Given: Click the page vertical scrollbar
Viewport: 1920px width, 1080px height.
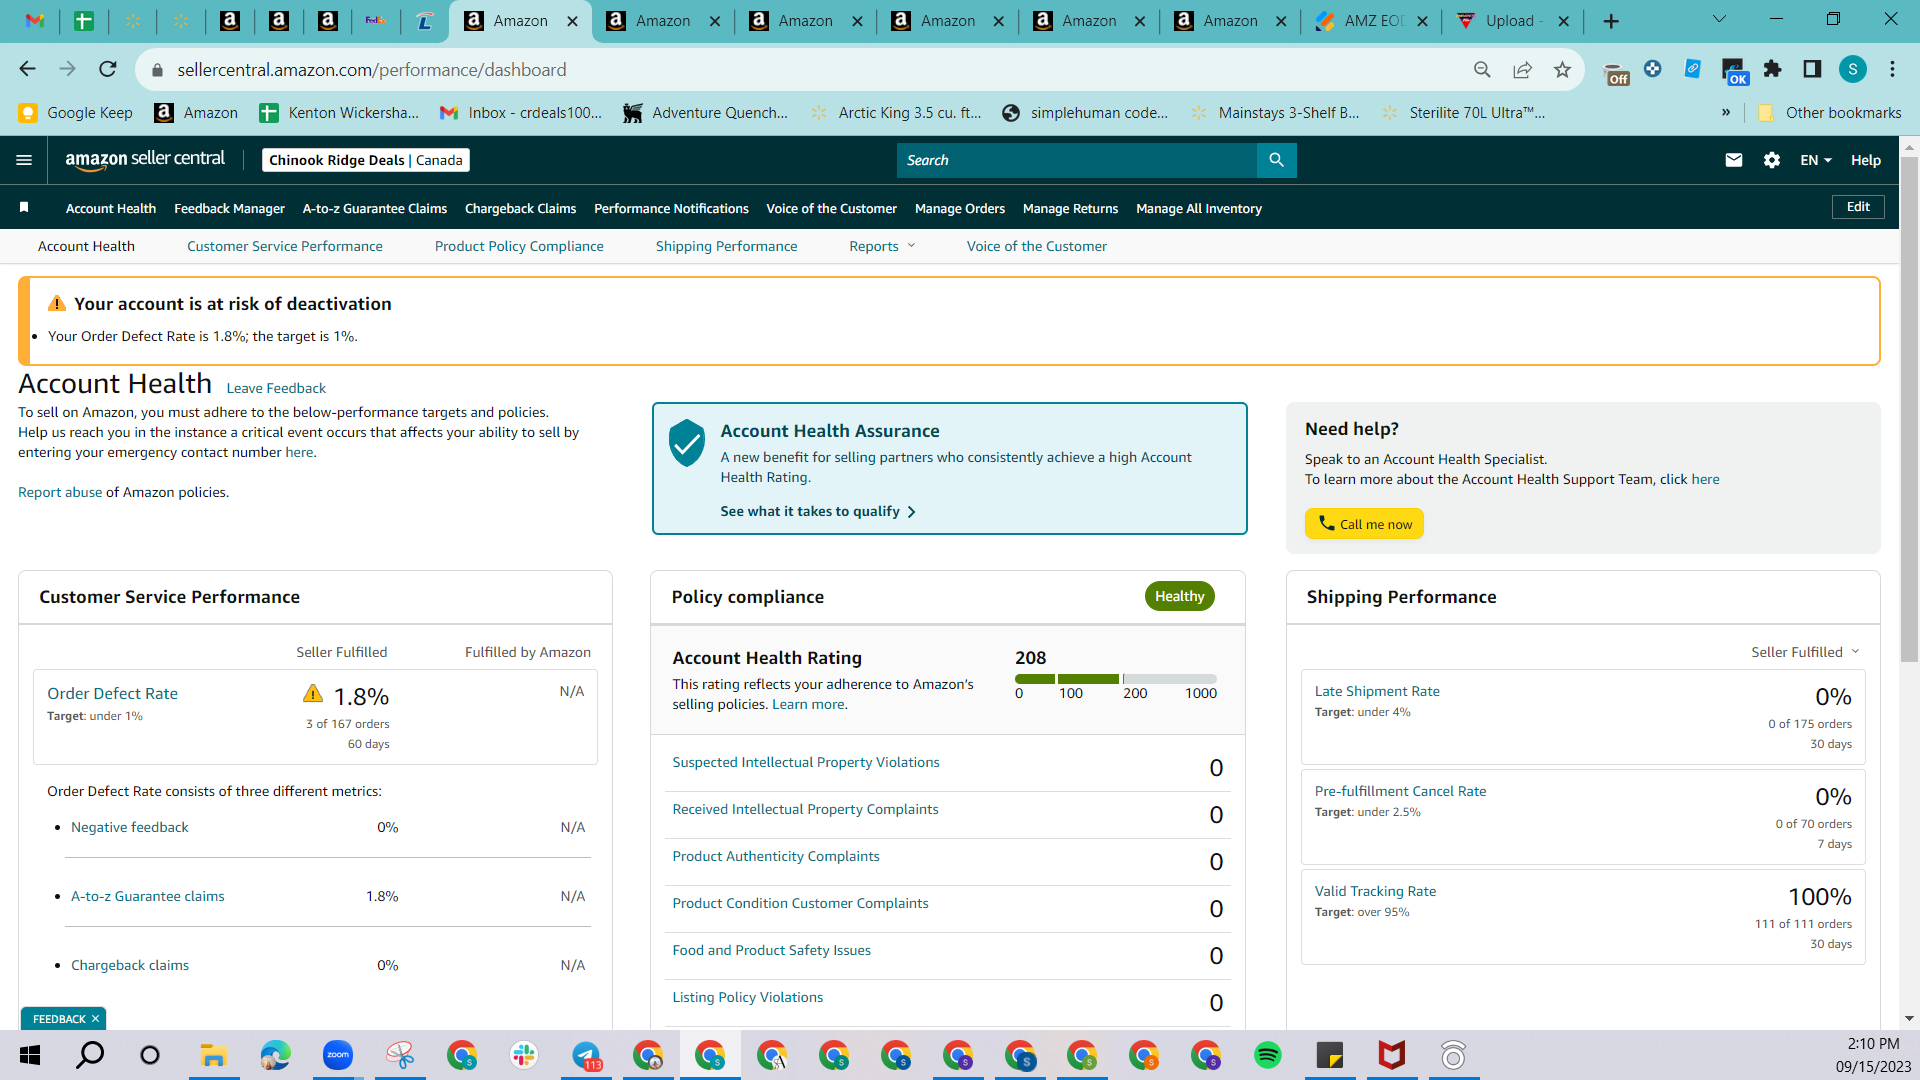Looking at the screenshot, I should coord(1909,408).
